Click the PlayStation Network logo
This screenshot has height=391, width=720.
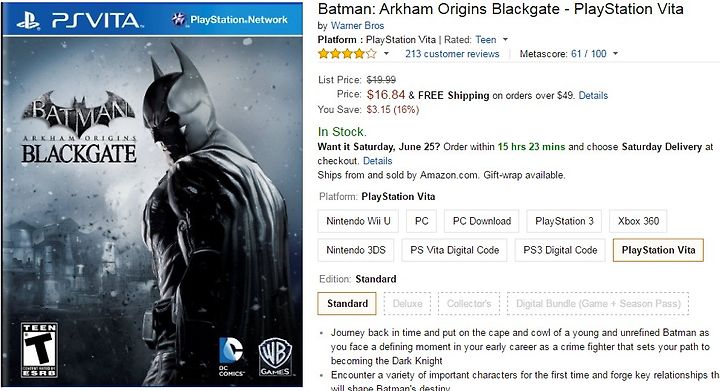tap(229, 20)
